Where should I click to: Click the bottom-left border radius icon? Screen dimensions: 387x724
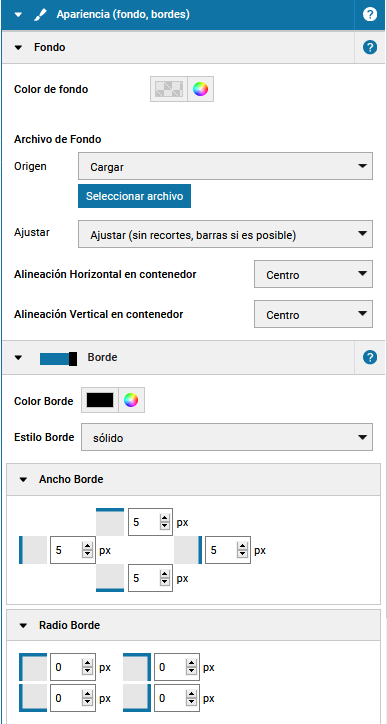(x=33, y=698)
